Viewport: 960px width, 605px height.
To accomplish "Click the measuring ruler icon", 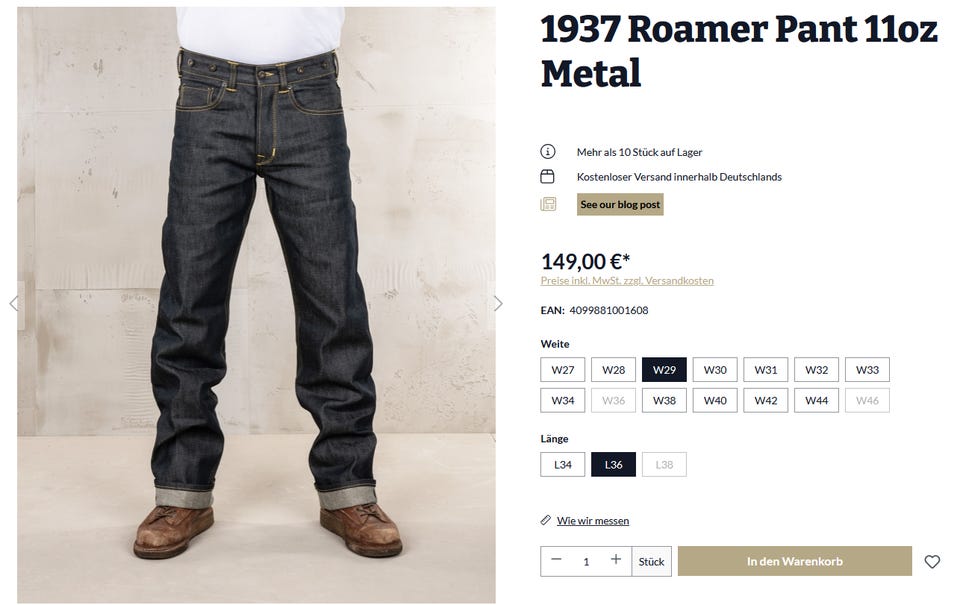I will tap(546, 520).
